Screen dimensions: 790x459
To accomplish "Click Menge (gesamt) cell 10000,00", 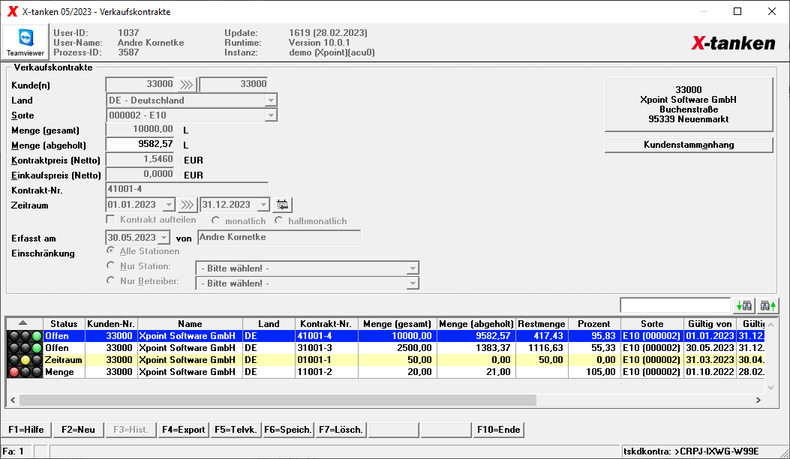I will [x=398, y=336].
